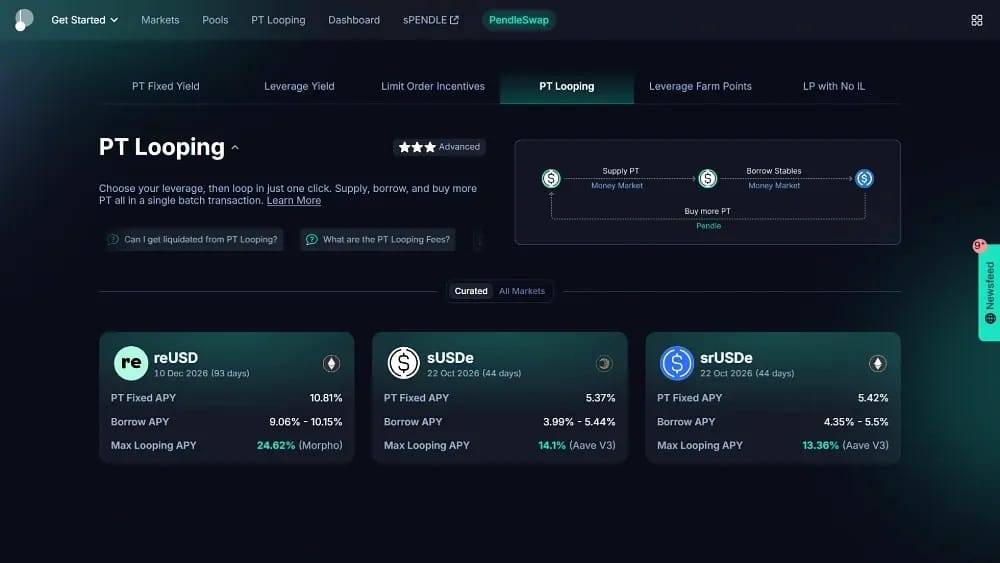The image size is (1000, 563).
Task: Click chat icon beside Looping Fees question
Action: point(311,240)
